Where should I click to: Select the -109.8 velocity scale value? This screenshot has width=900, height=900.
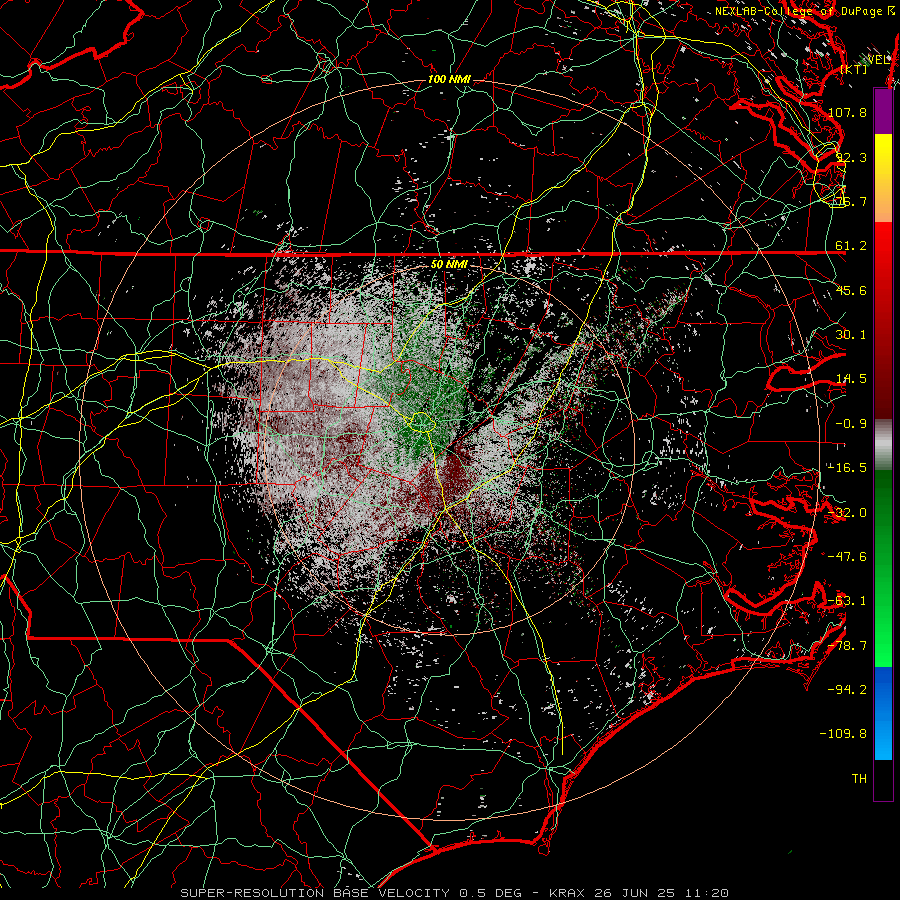coord(844,734)
